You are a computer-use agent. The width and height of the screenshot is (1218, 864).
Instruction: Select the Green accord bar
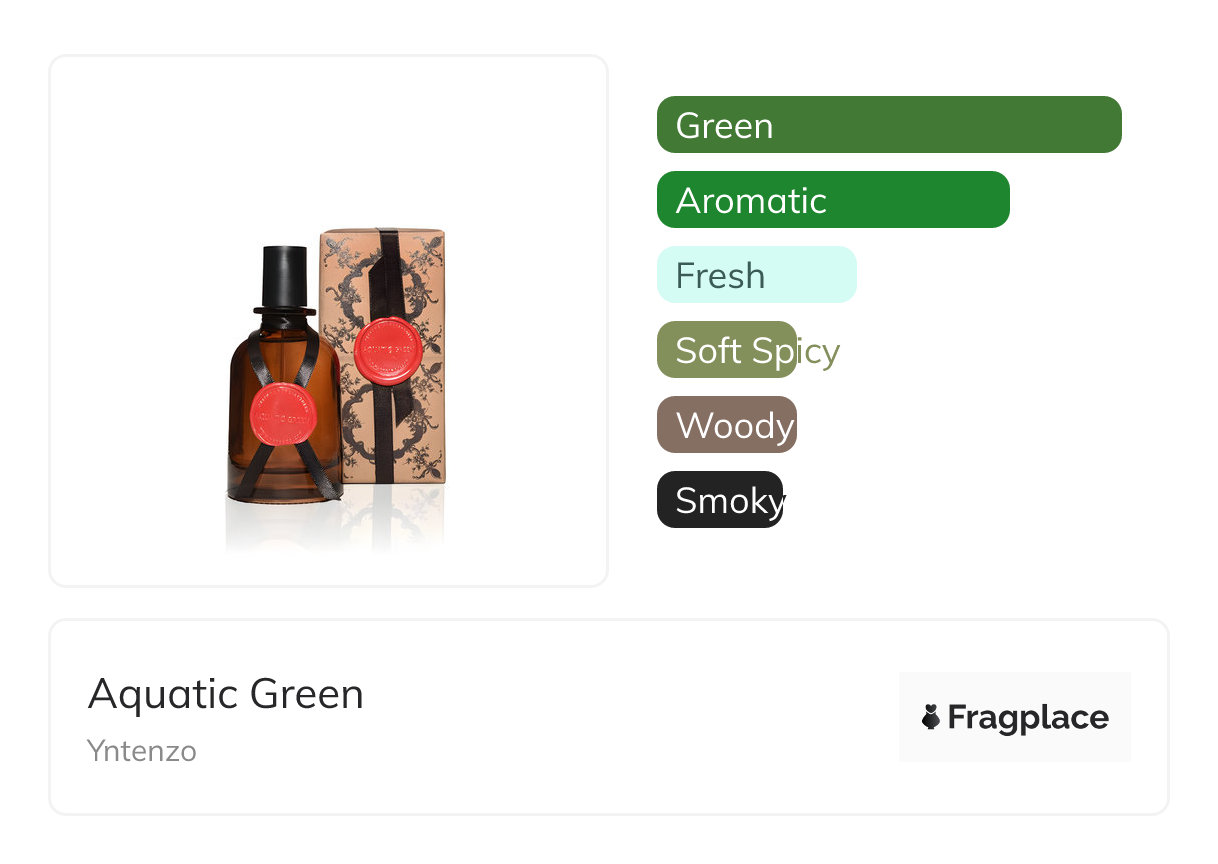(x=889, y=125)
